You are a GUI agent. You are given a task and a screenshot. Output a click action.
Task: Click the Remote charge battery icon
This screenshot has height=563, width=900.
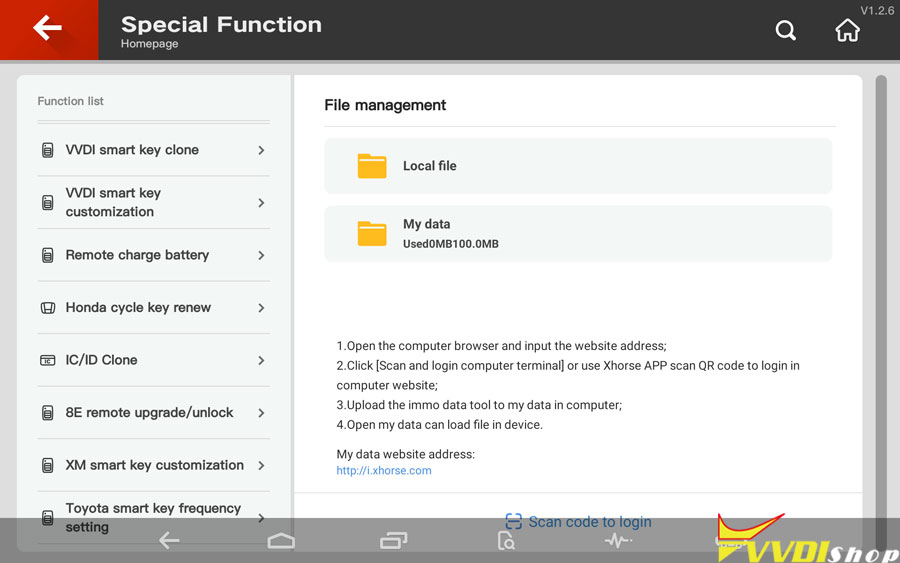48,255
